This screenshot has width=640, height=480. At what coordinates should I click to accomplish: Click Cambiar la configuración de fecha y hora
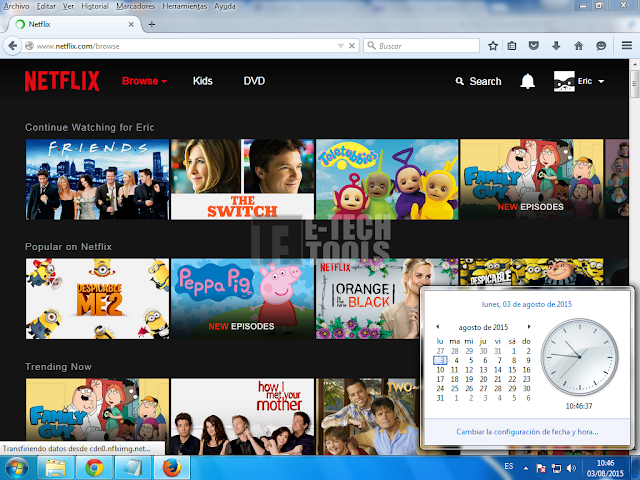tap(527, 432)
